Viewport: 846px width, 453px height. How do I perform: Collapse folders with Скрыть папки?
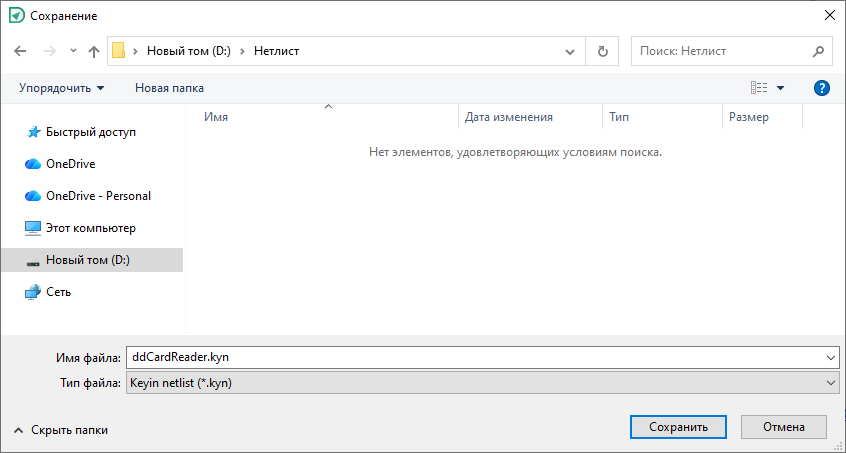(60, 430)
